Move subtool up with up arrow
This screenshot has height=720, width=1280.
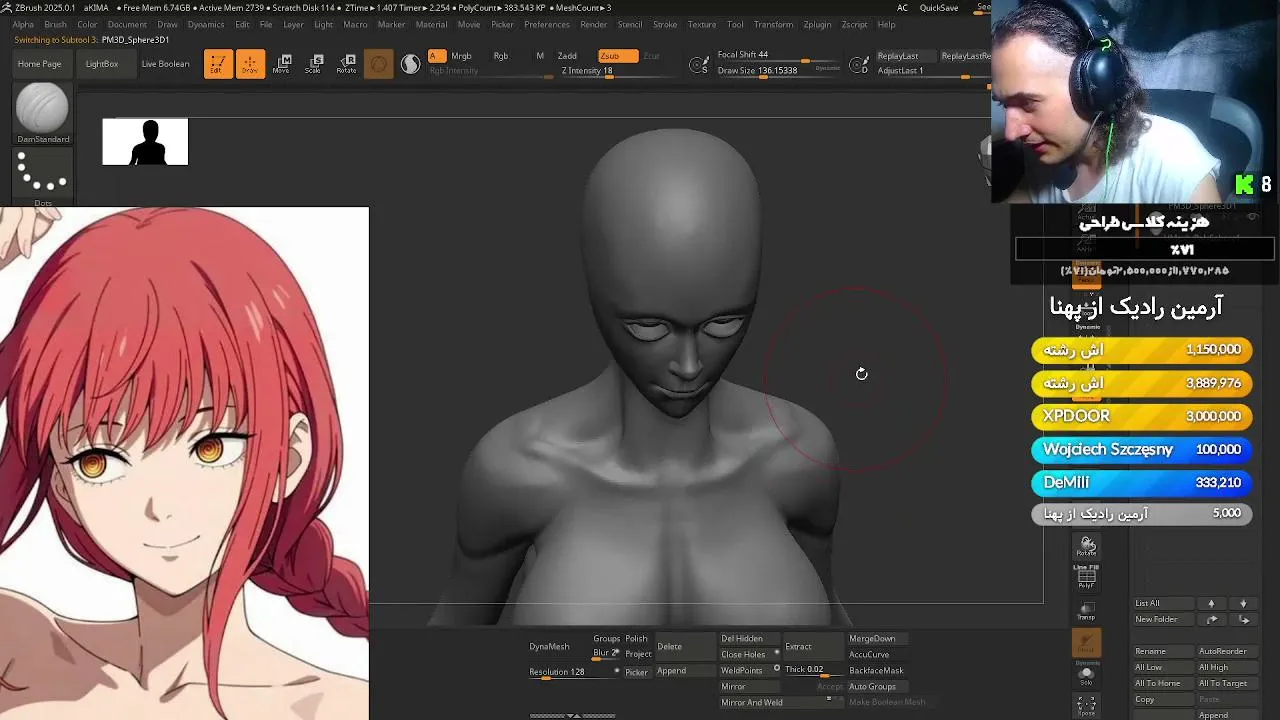click(x=1211, y=604)
